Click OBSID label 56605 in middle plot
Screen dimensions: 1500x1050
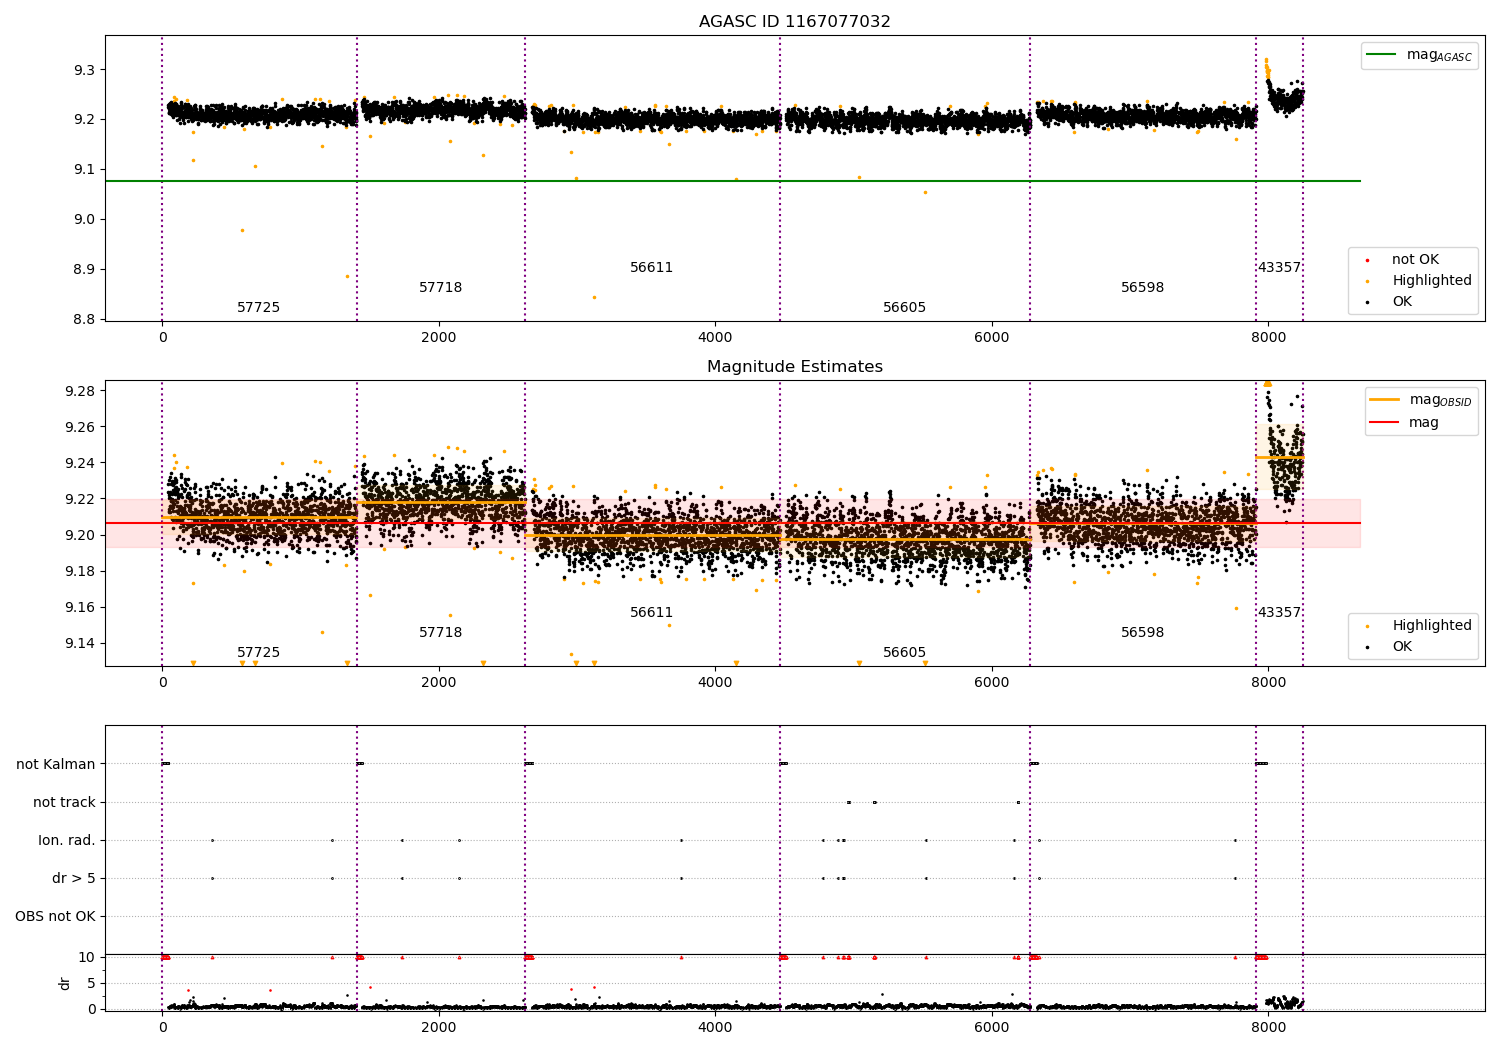904,653
